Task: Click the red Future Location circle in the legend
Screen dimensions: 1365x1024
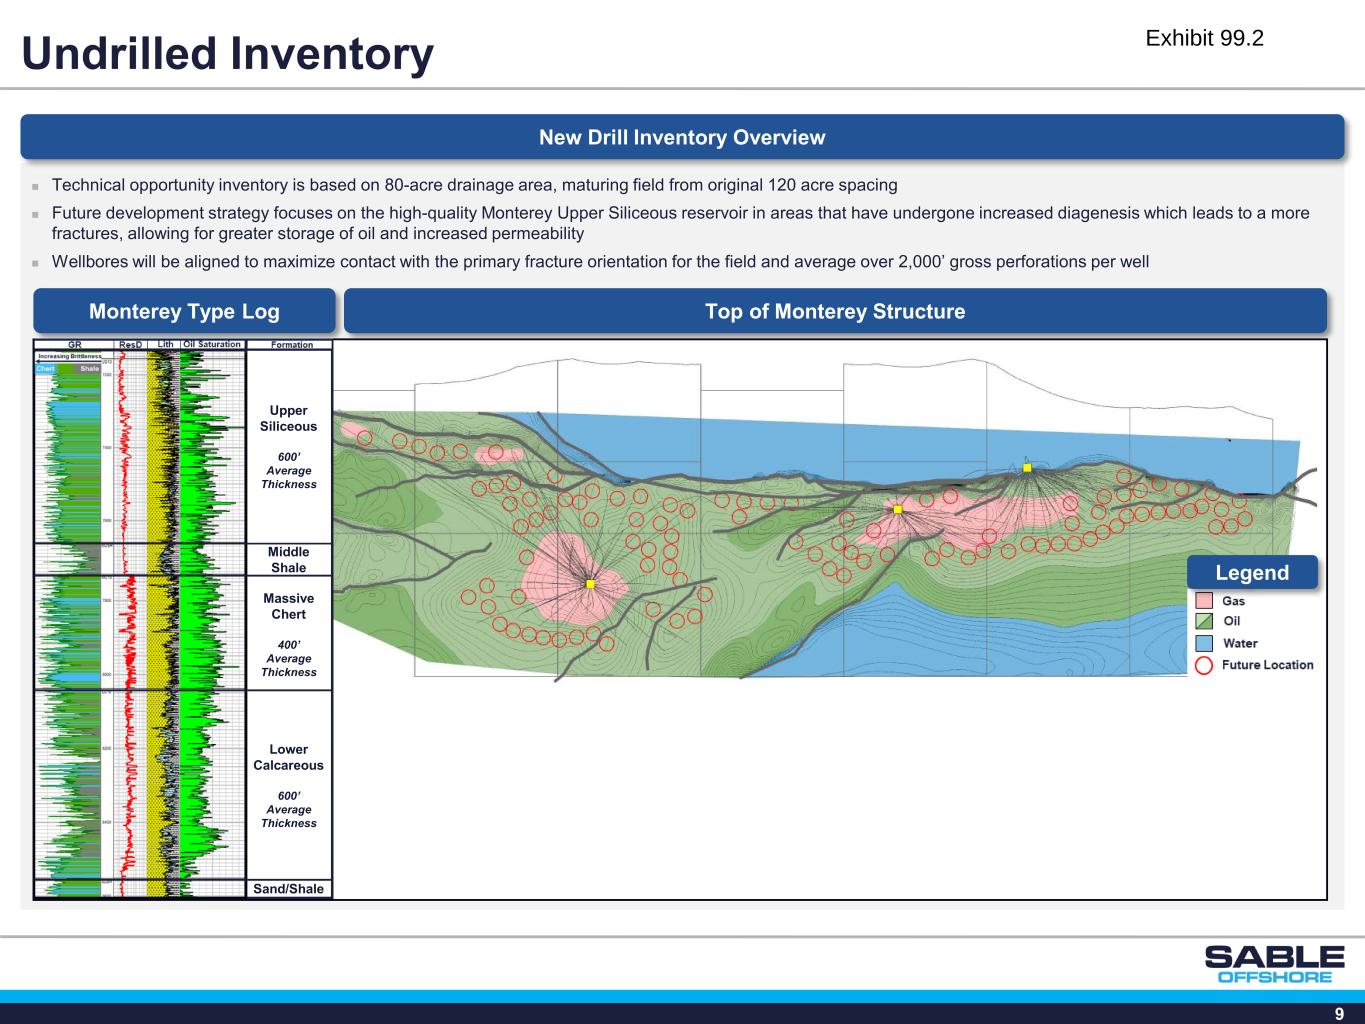Action: tap(1204, 665)
